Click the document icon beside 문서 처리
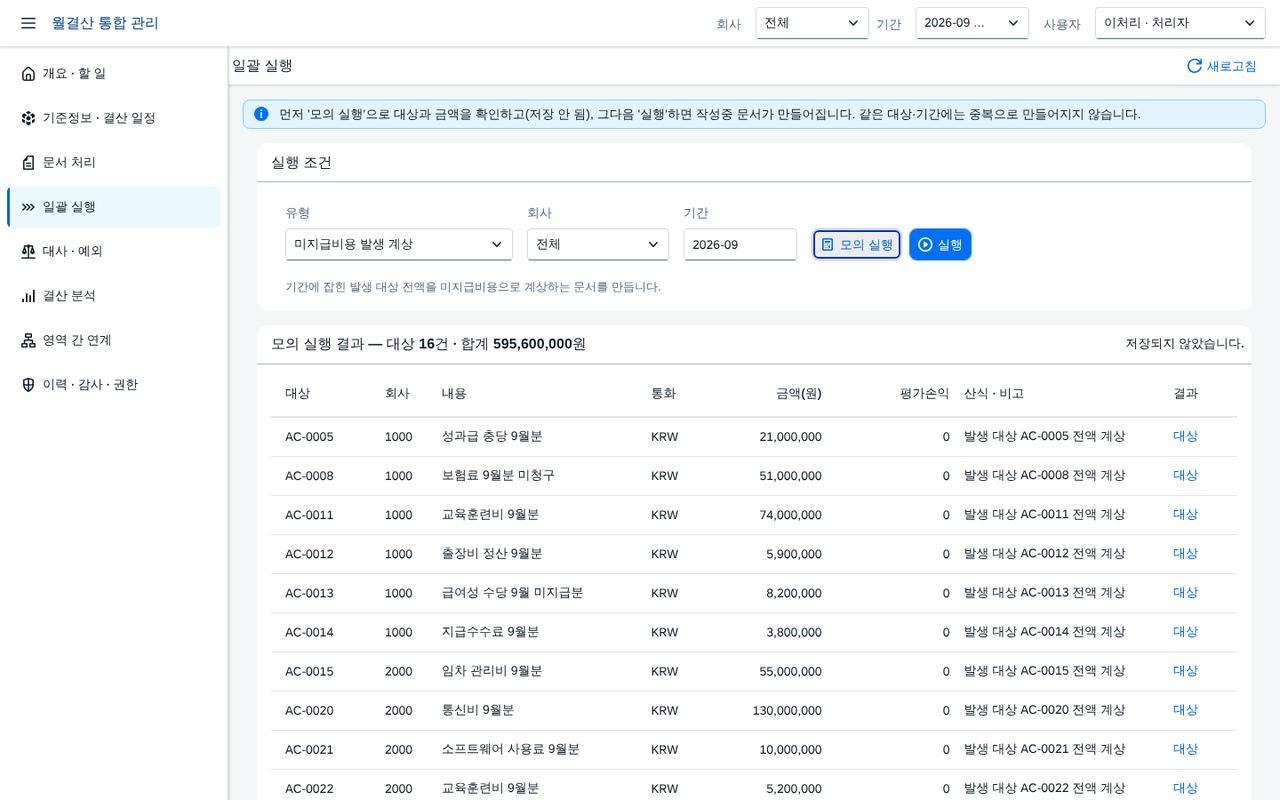Screen dimensions: 1280x800 click(28, 162)
